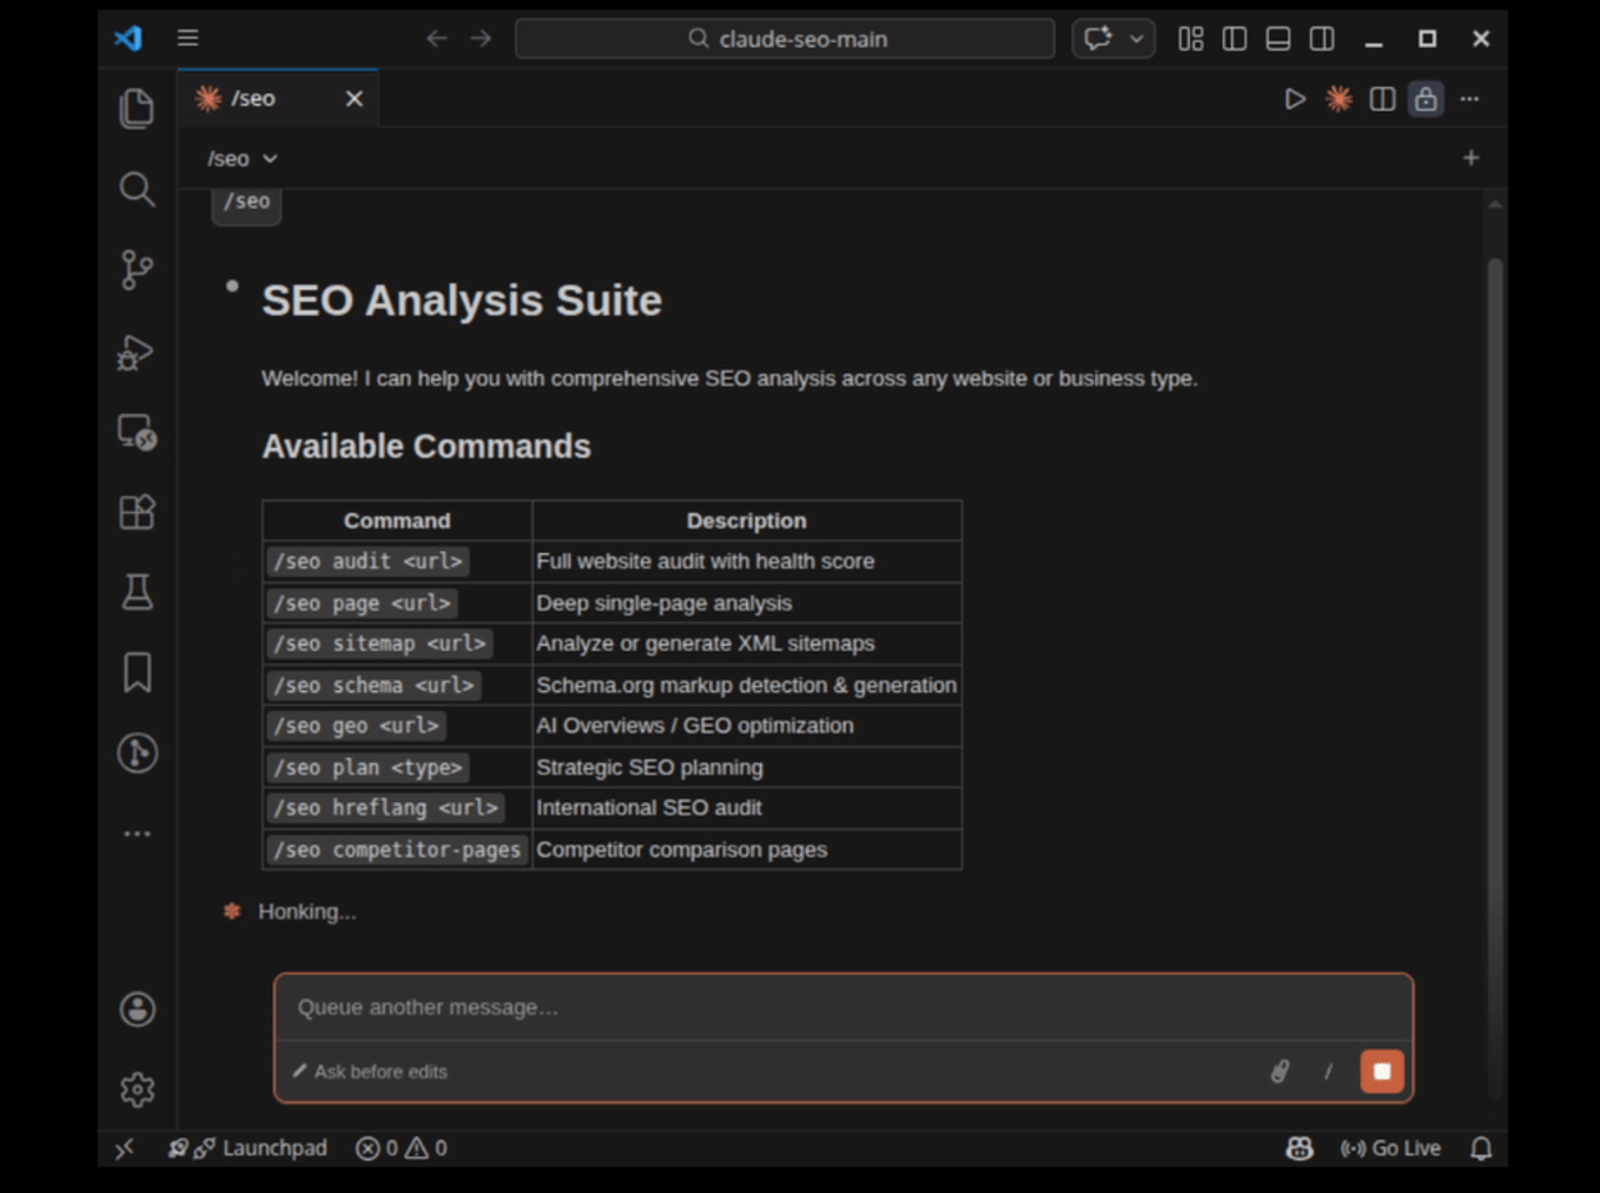Open the Remote Explorer view
Screen dimensions: 1600x1193
coord(137,432)
